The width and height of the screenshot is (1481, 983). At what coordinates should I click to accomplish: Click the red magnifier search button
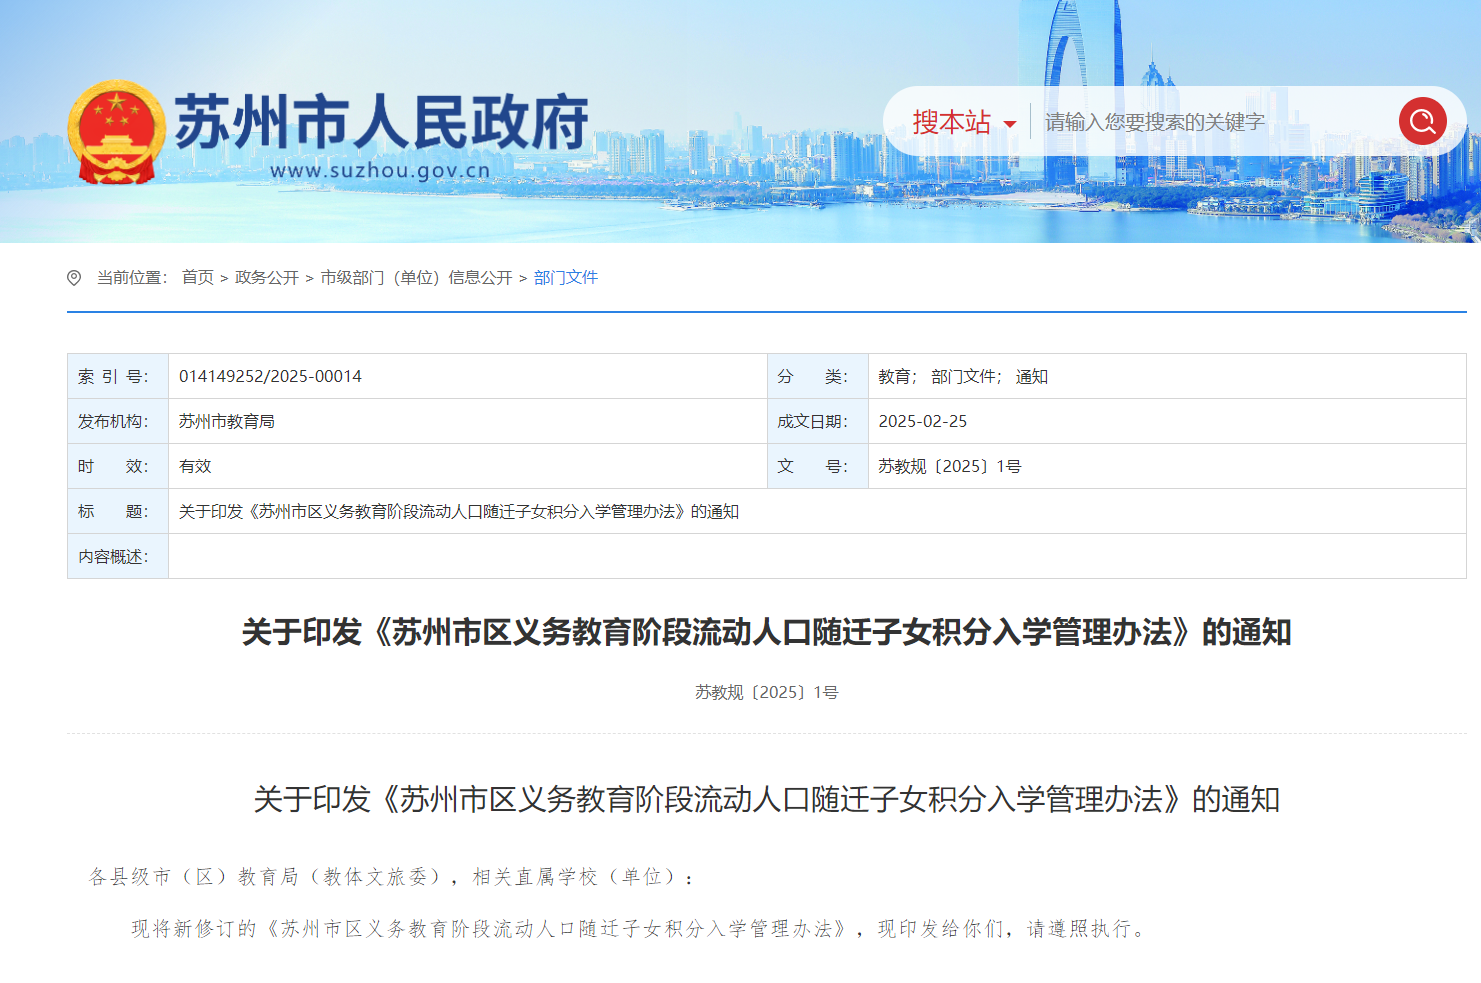[x=1422, y=122]
